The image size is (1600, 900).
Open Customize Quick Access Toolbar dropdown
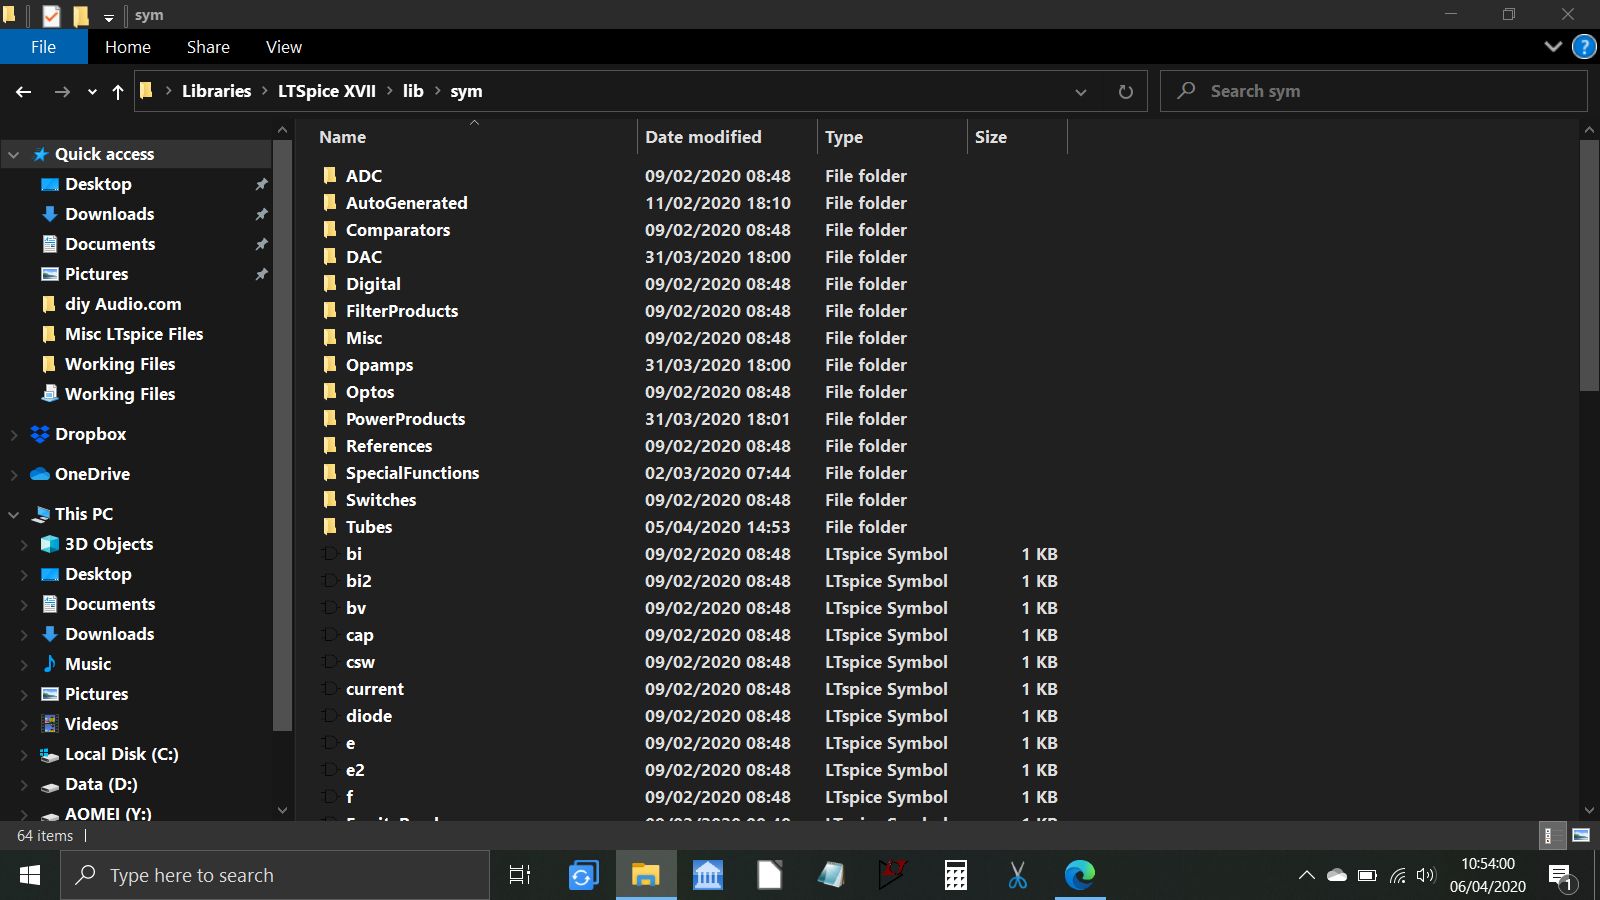[x=108, y=16]
